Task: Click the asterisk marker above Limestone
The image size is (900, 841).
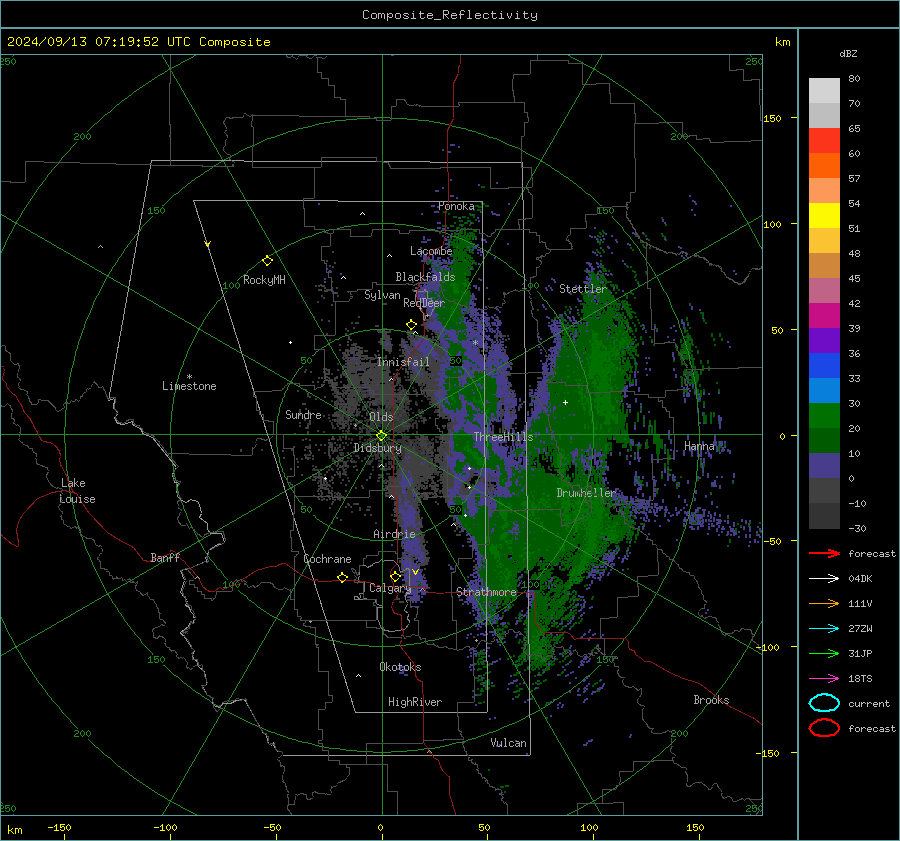Action: coord(189,377)
